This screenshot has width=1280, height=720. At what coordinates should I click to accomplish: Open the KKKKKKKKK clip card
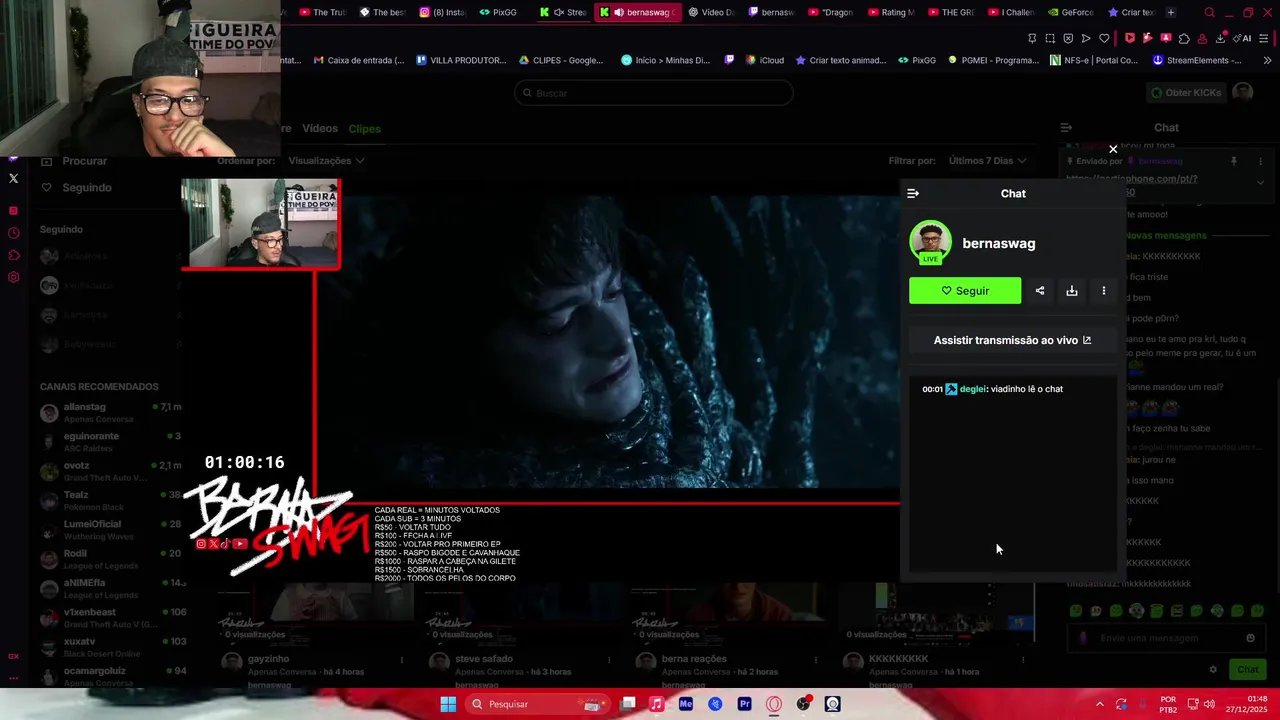(935, 636)
